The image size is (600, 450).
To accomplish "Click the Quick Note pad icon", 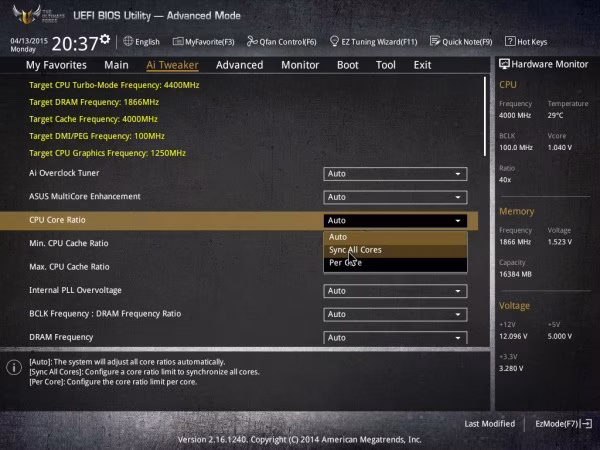I will point(435,41).
